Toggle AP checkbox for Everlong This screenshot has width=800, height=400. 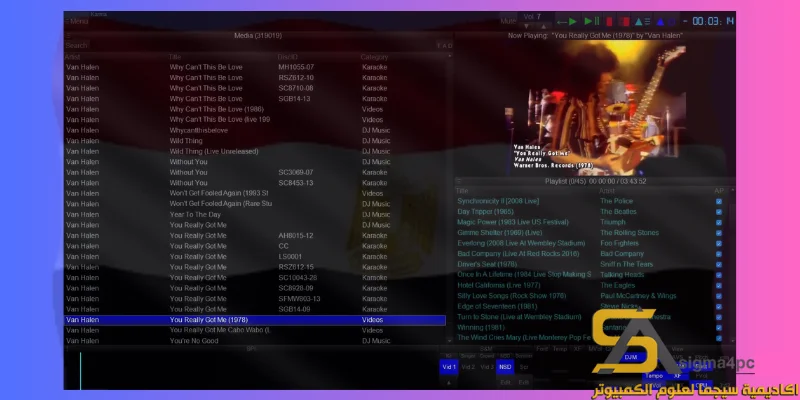[x=719, y=244]
